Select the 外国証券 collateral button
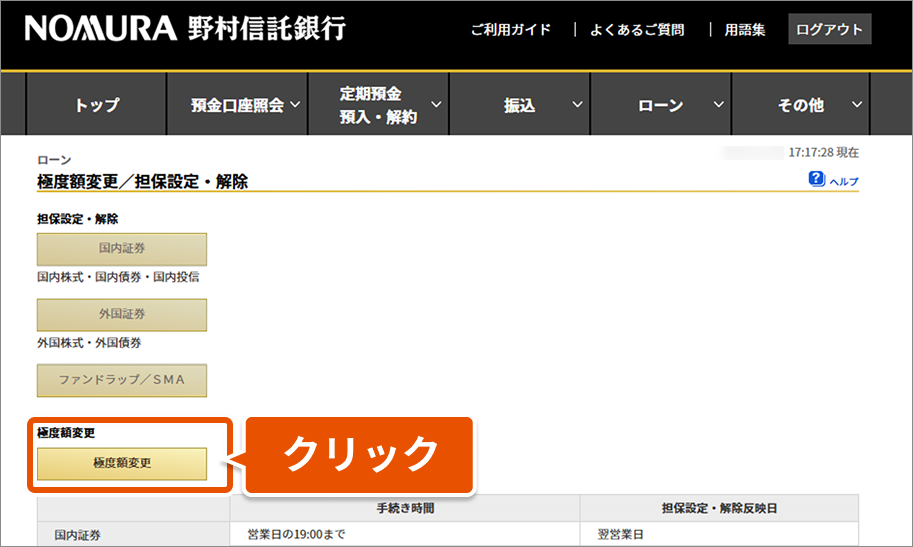 point(122,314)
